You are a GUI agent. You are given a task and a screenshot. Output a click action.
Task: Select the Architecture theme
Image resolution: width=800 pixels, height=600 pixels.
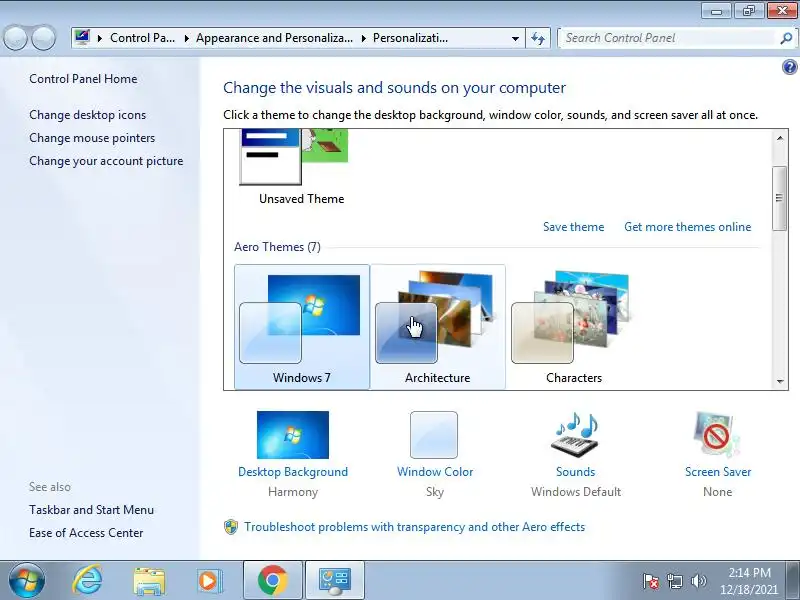(438, 327)
